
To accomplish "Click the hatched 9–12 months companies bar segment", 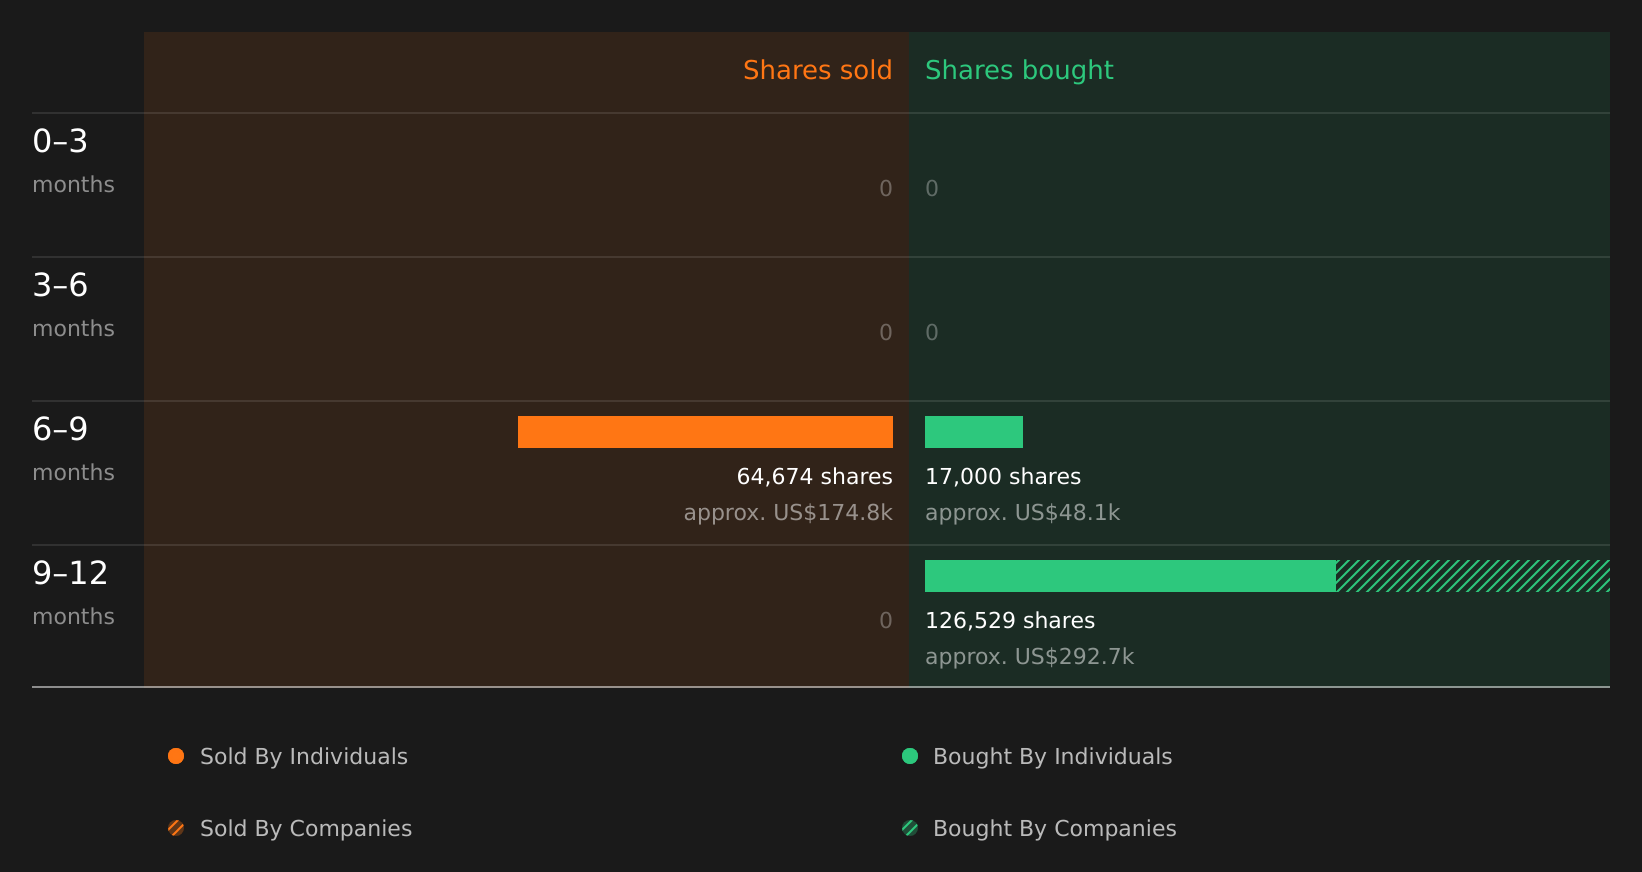I will tap(1473, 576).
